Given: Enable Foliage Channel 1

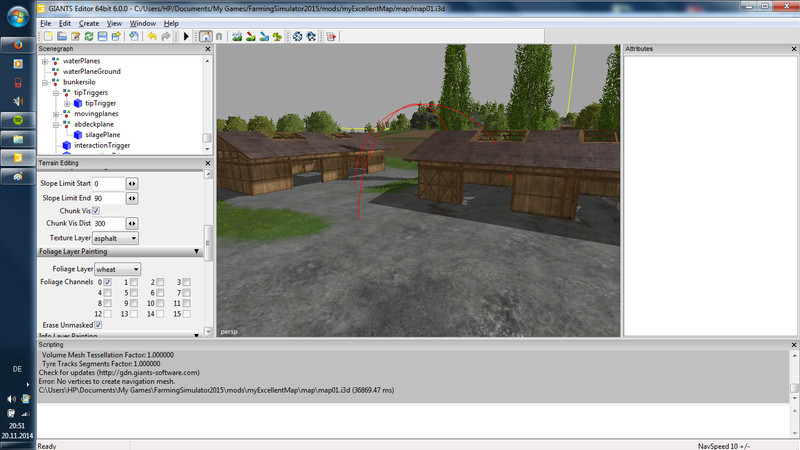Looking at the screenshot, I should click(x=134, y=282).
